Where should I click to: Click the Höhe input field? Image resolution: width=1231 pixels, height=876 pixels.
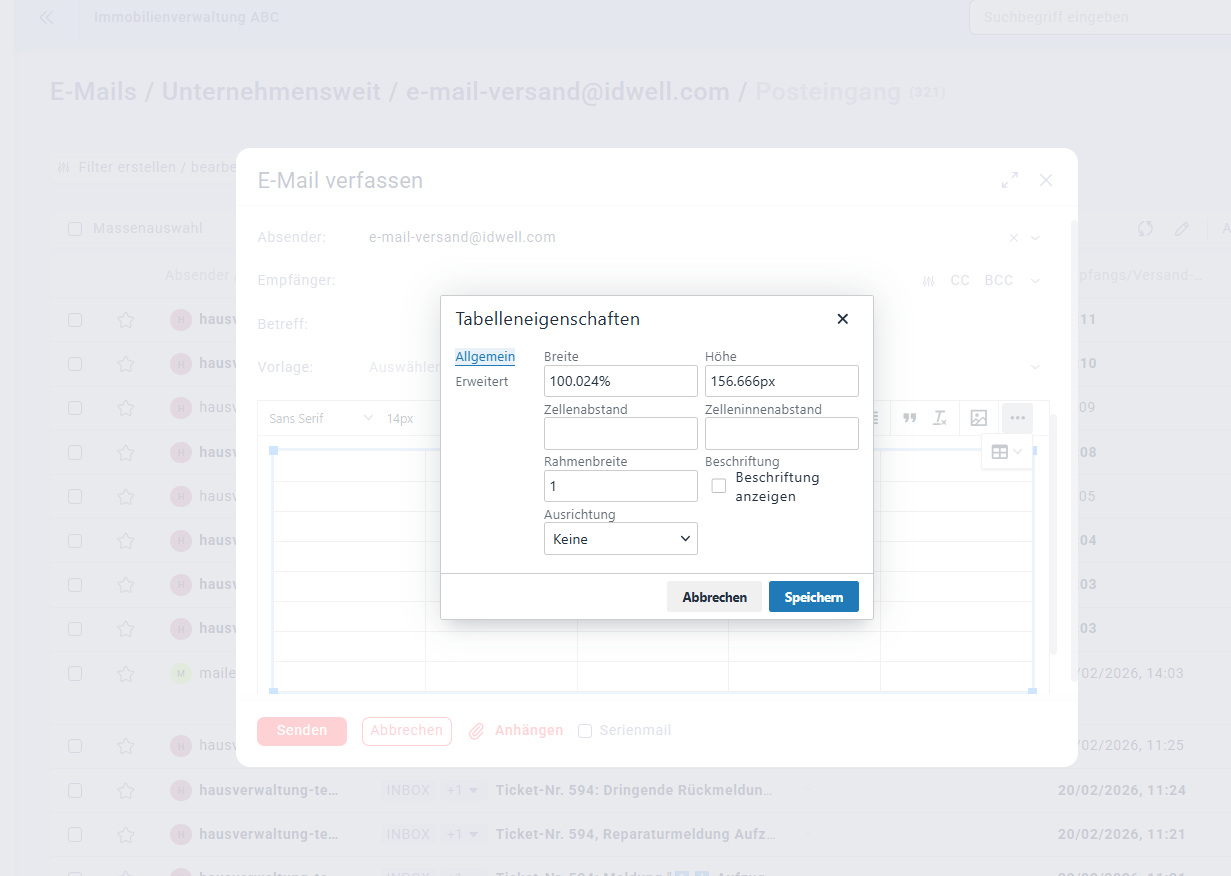pyautogui.click(x=781, y=381)
